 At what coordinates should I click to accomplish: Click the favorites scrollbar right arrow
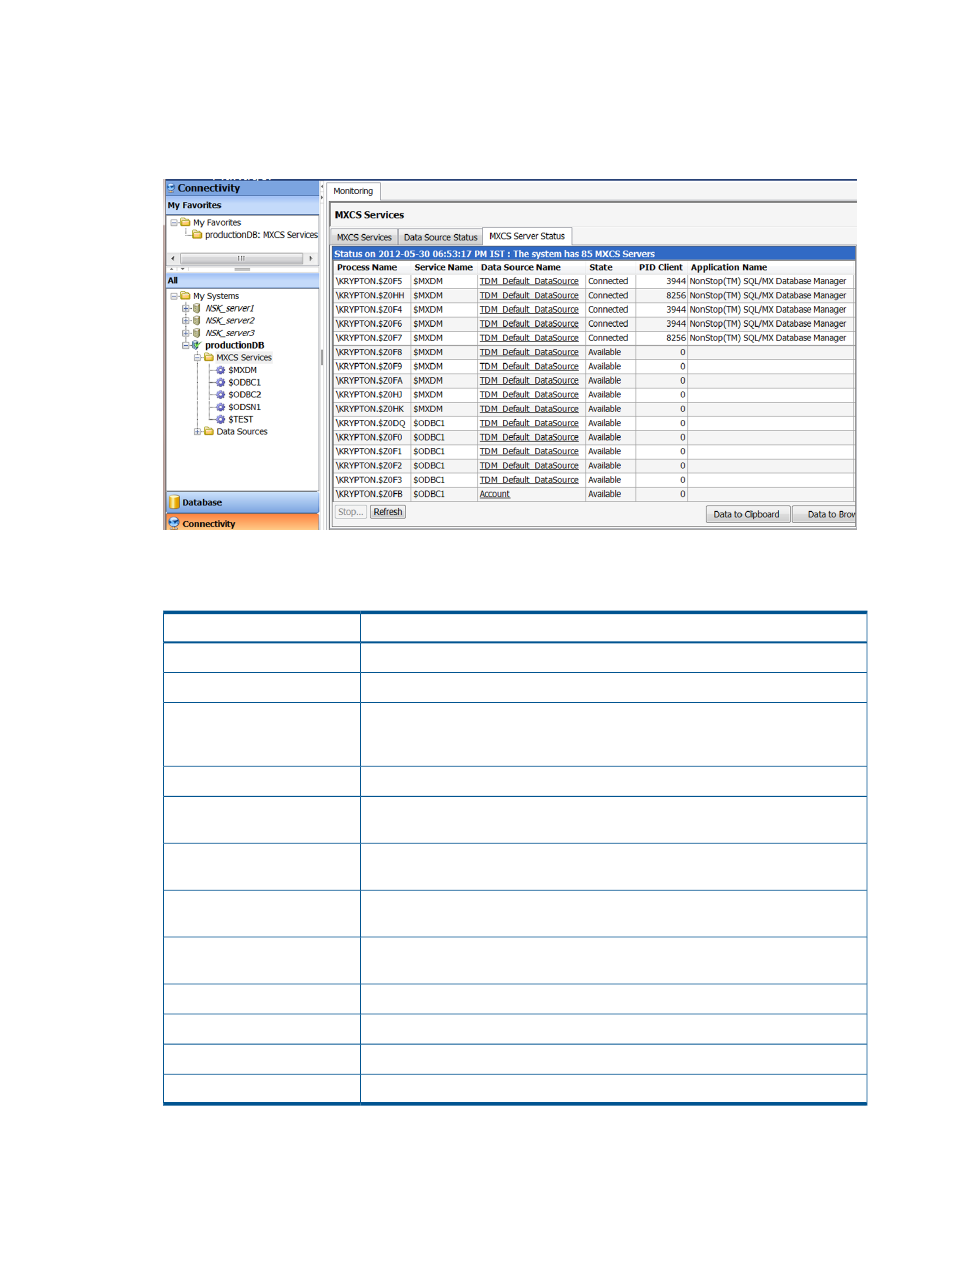(311, 258)
